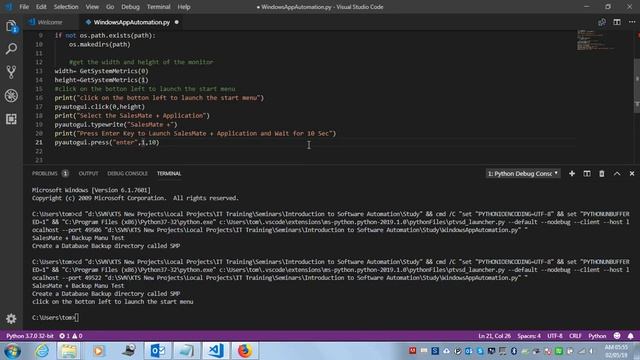Close the terminal panel

click(632, 173)
